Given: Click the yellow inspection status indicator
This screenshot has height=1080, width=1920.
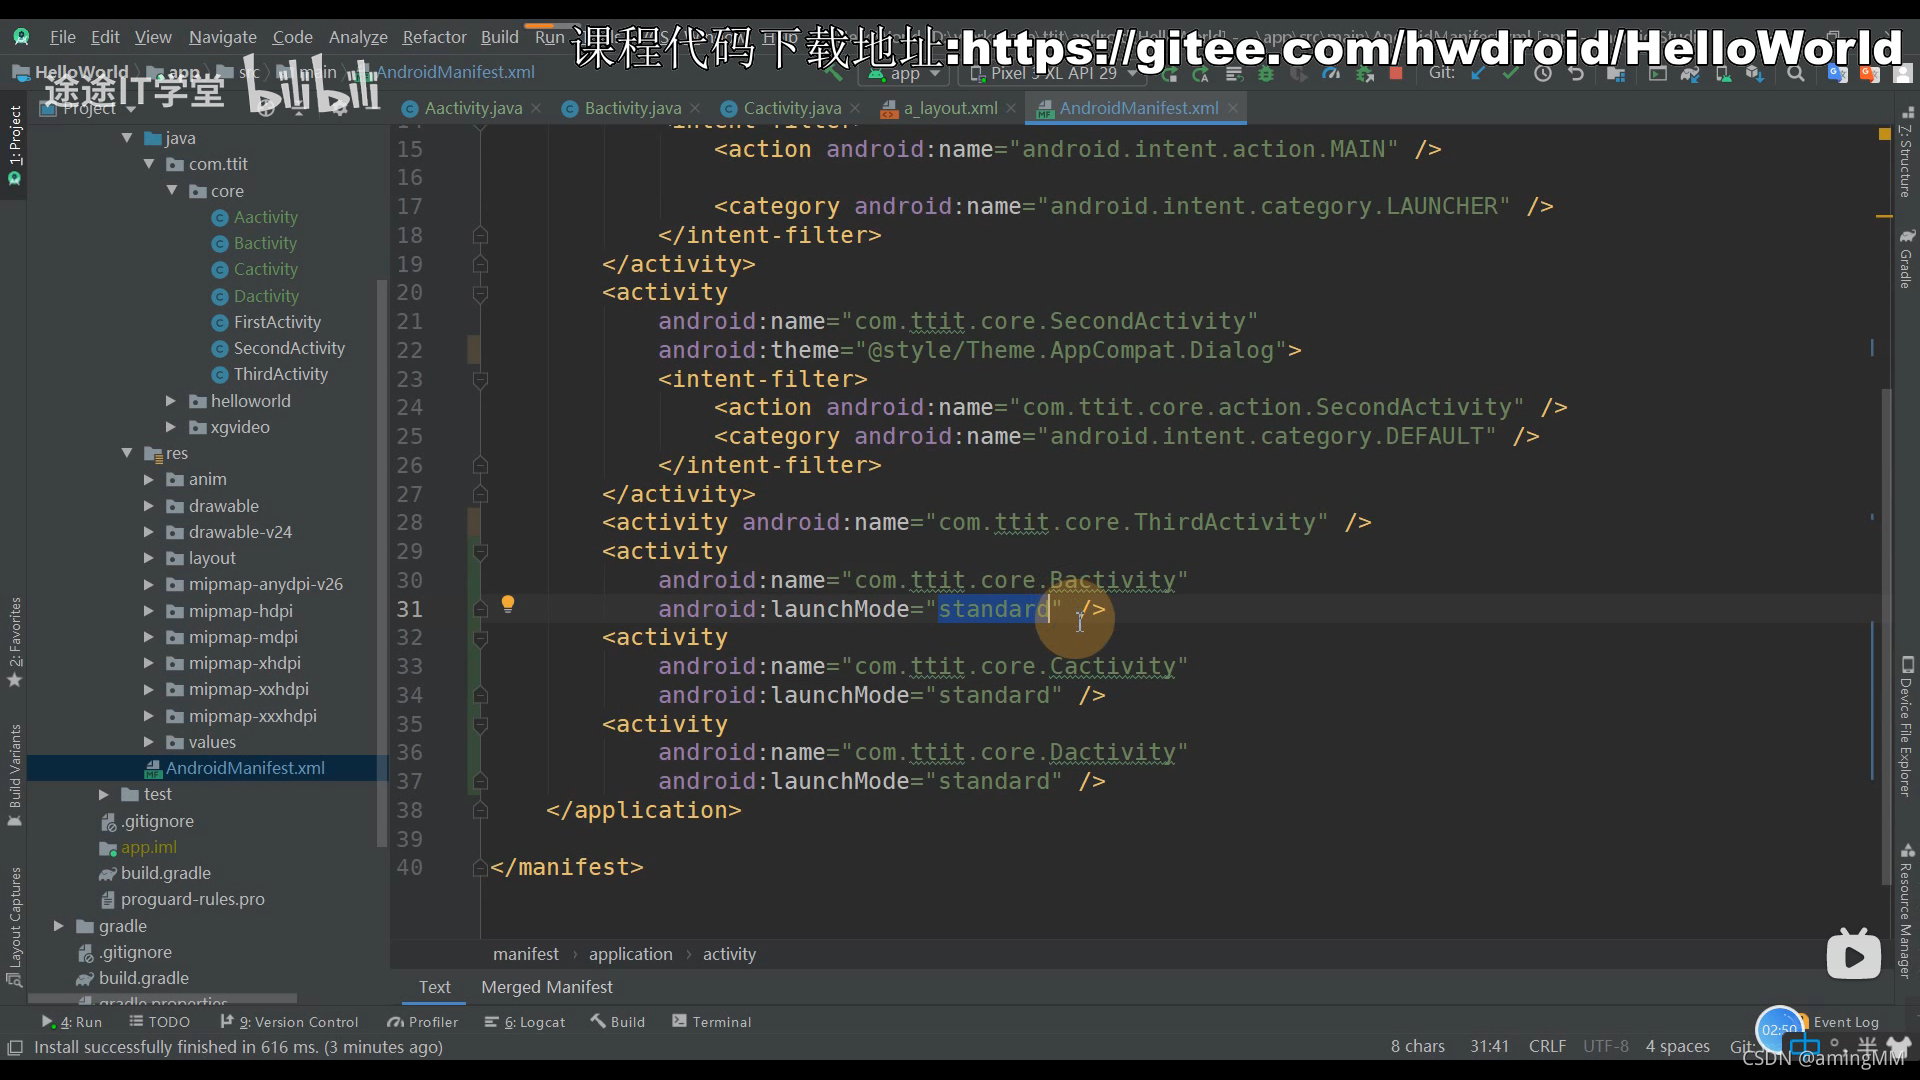Looking at the screenshot, I should 1884,134.
